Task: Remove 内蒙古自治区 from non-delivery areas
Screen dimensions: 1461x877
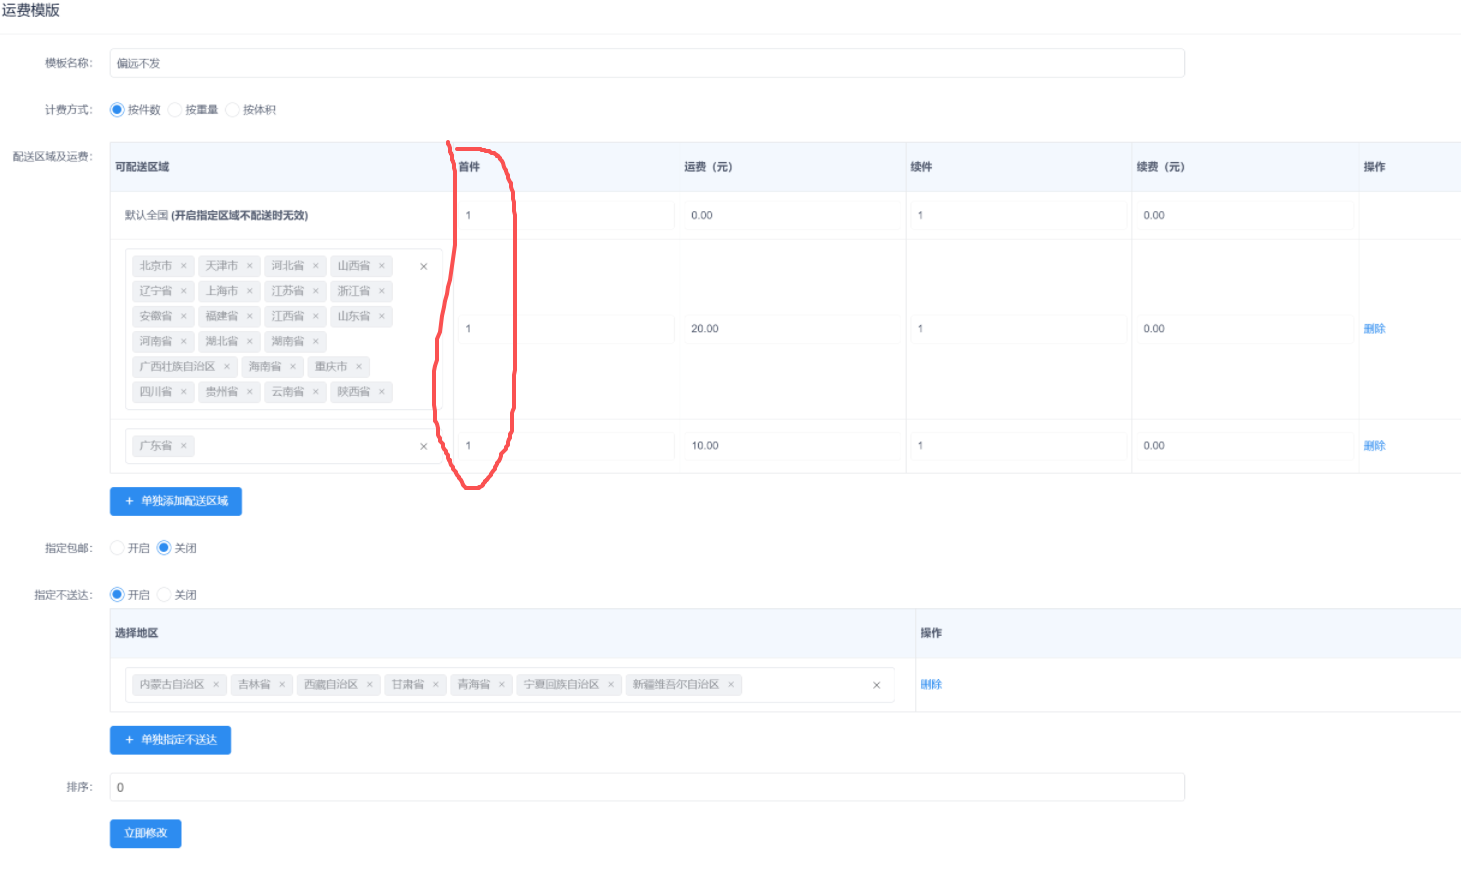Action: click(216, 685)
